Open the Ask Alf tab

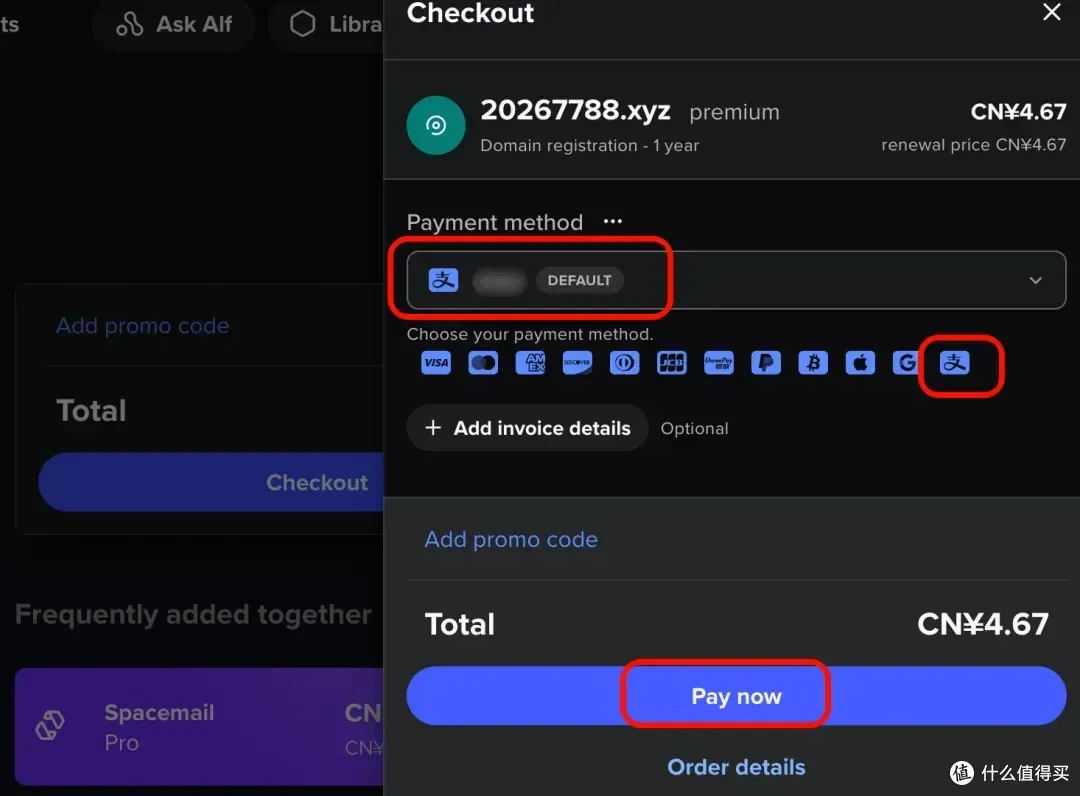pos(174,24)
